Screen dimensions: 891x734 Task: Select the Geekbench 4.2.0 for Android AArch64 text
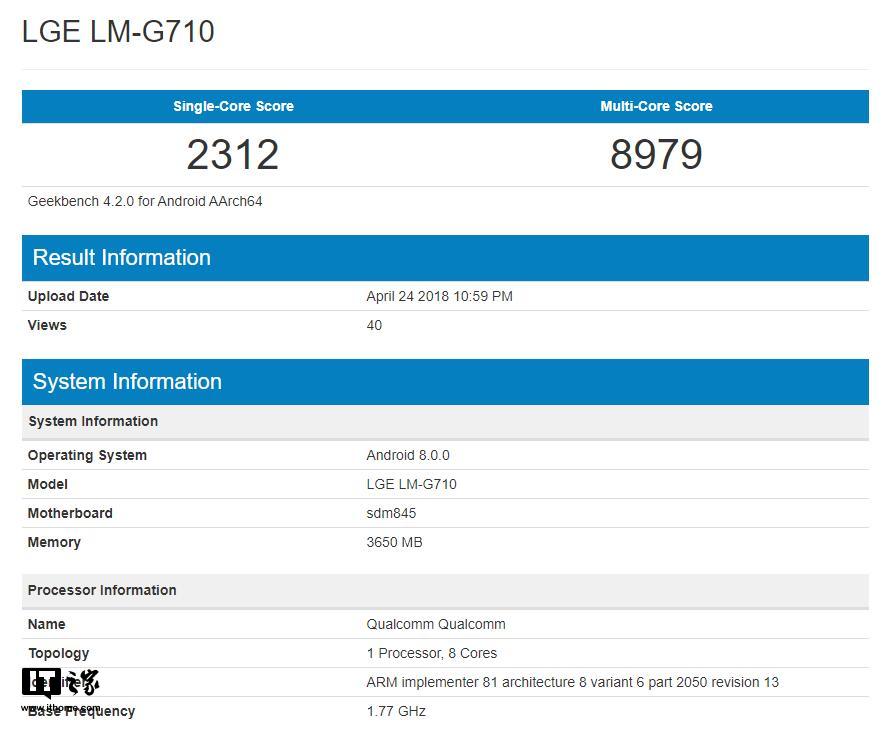(x=145, y=201)
